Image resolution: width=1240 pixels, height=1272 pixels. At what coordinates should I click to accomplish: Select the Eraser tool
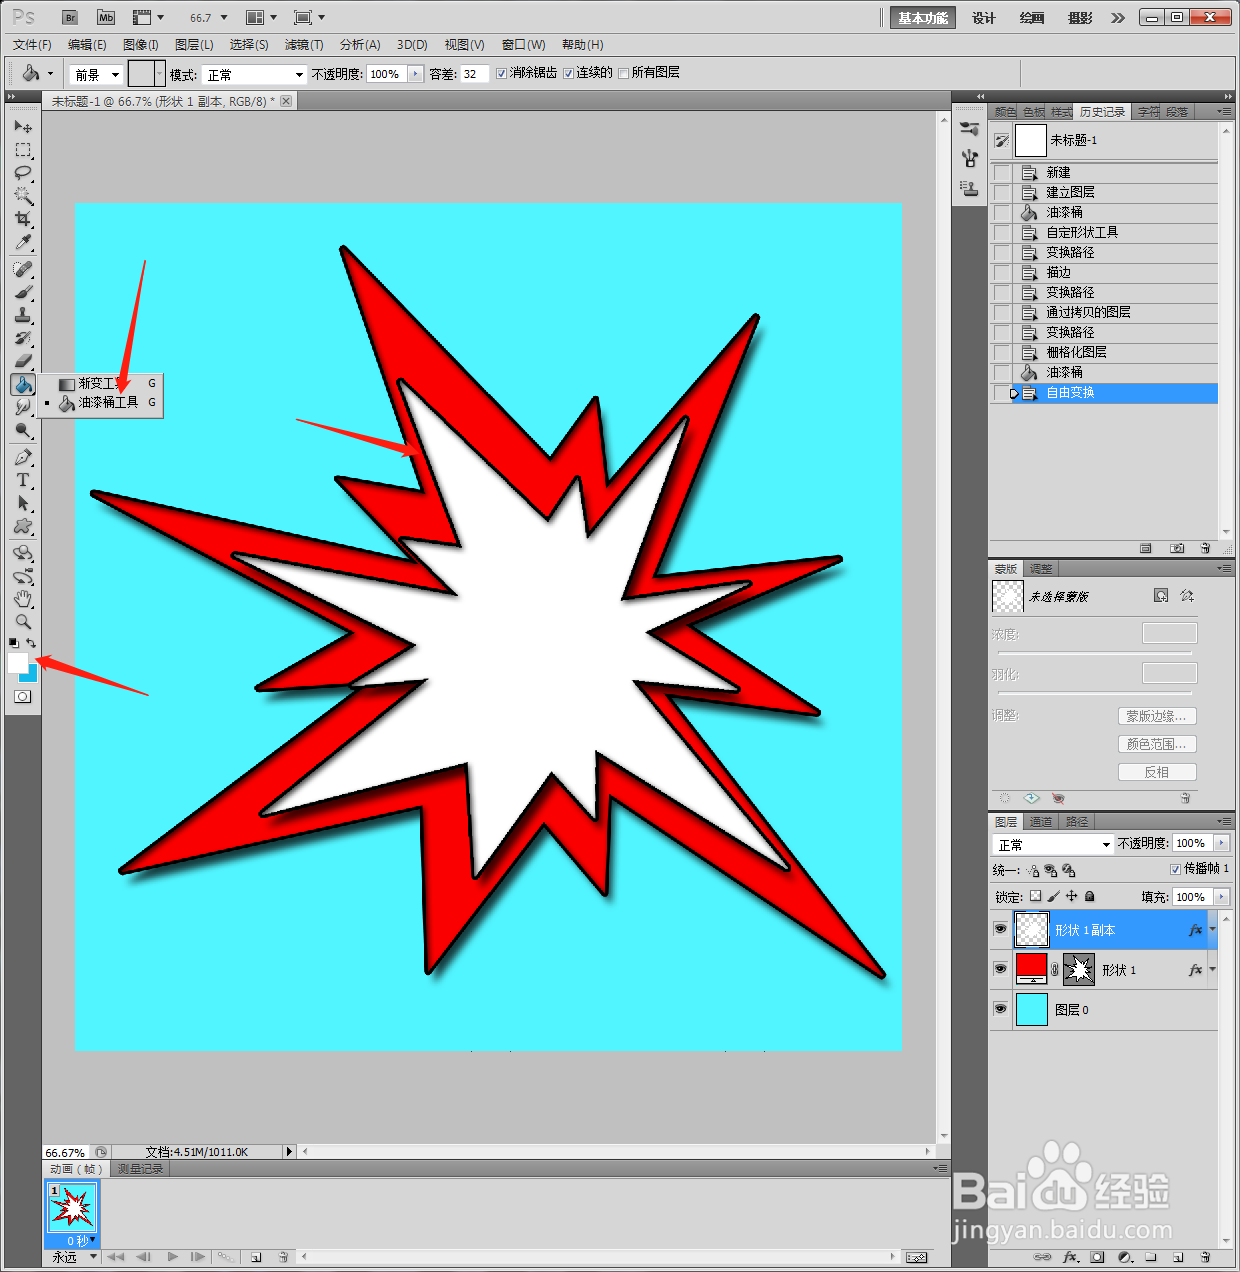point(23,361)
